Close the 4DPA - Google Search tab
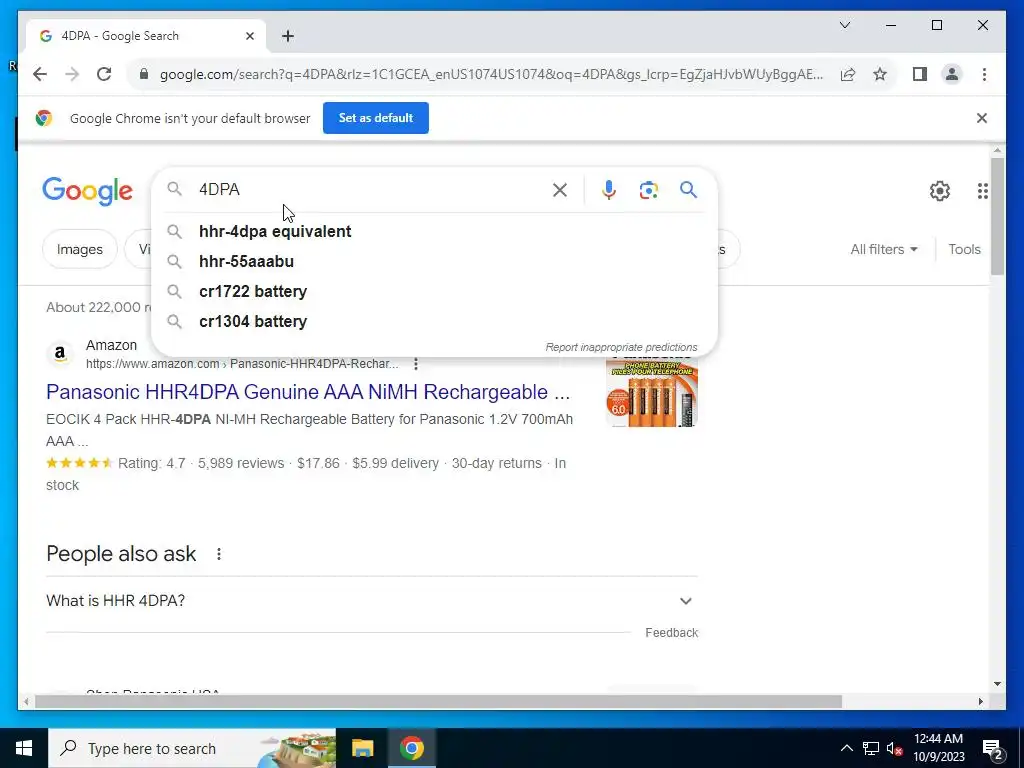The height and width of the screenshot is (768, 1024). 249,36
